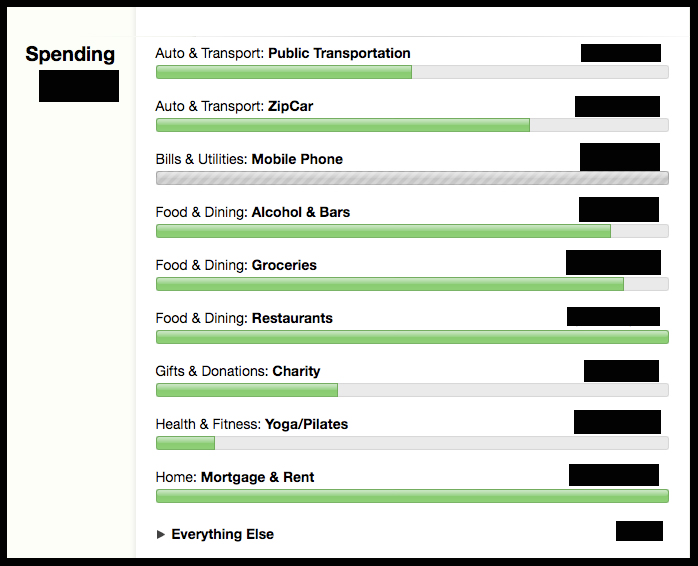Click the Groceries spending progress bar
This screenshot has height=566, width=698.
click(412, 284)
